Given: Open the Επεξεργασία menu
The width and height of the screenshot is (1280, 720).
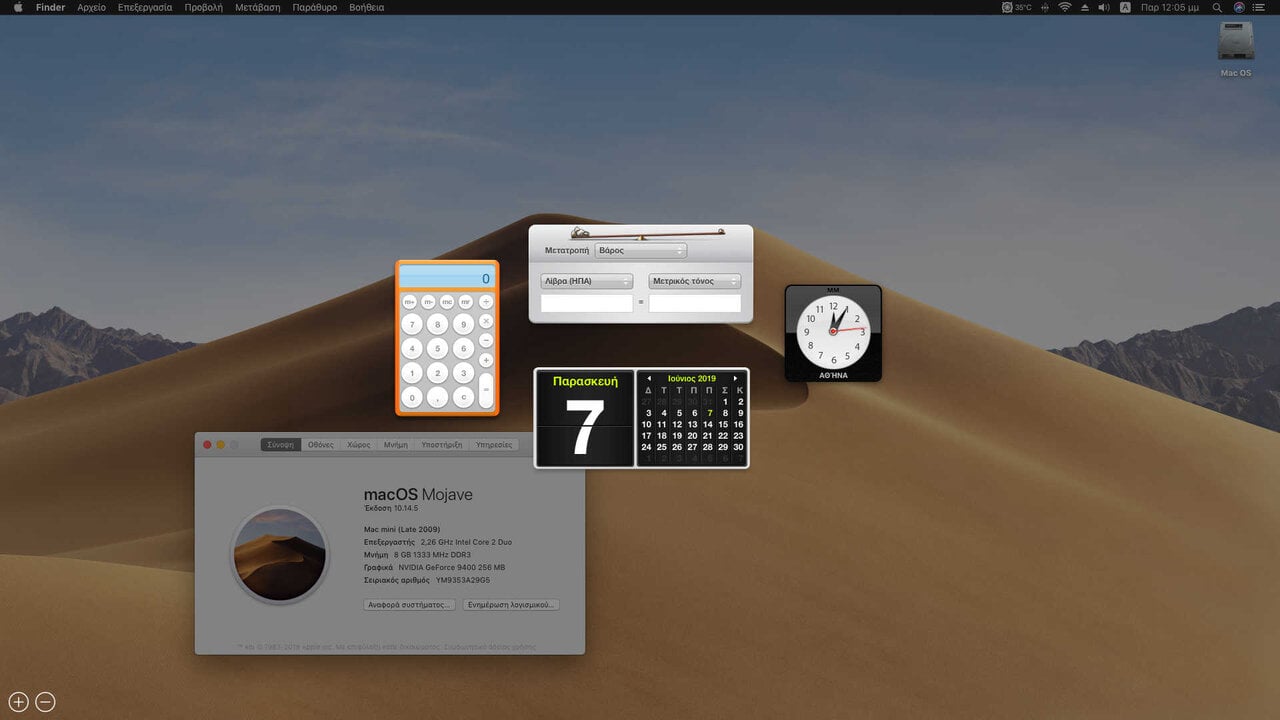Looking at the screenshot, I should 145,7.
